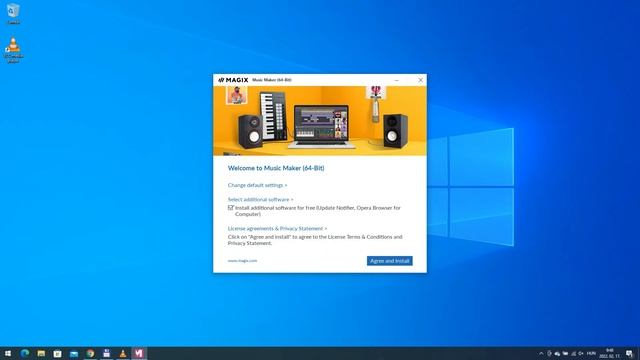Open the Recycle Bin desktop icon
640x360 pixels.
pos(13,13)
